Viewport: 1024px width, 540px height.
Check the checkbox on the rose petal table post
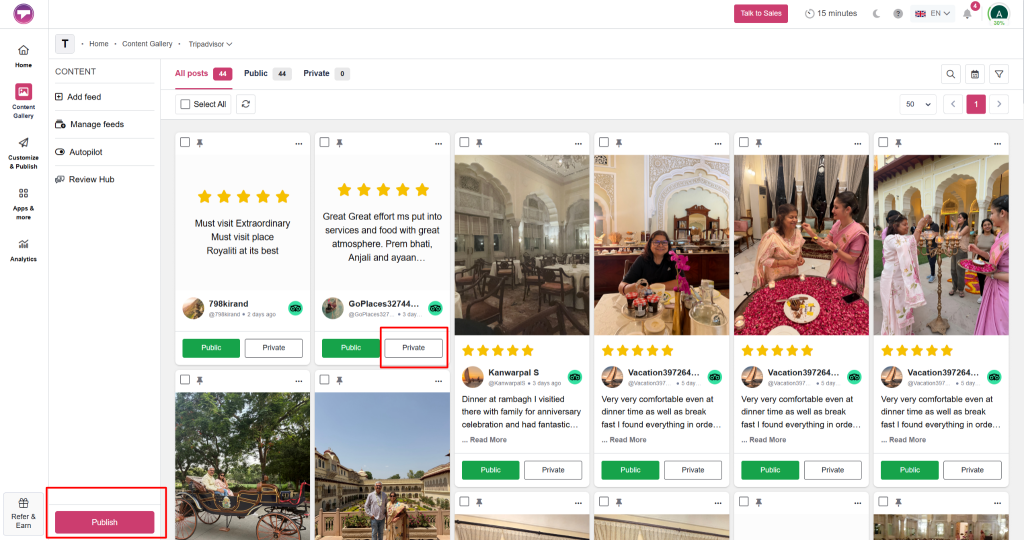tap(744, 142)
